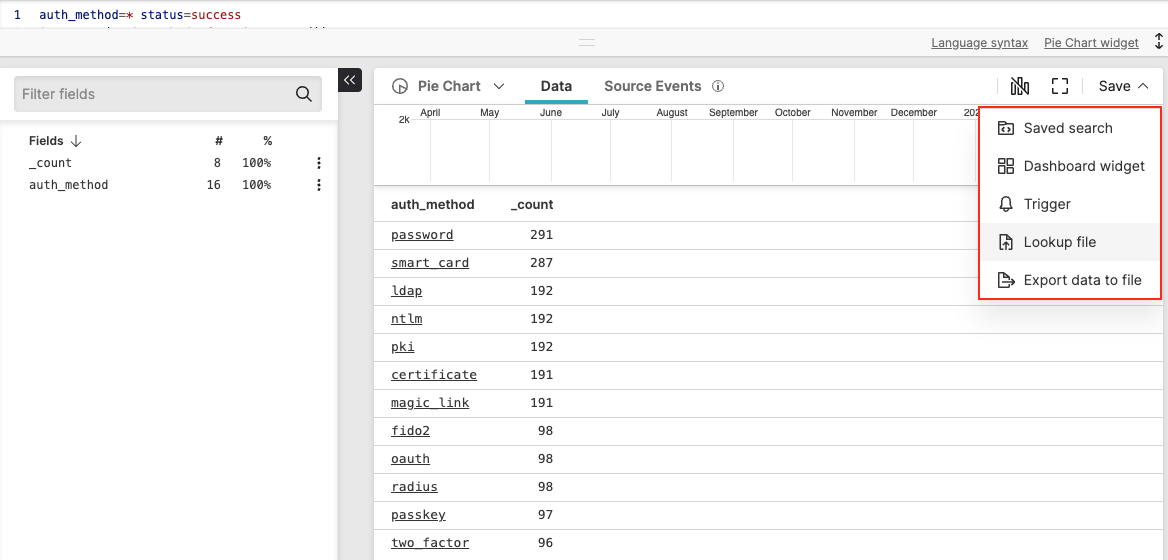1168x560 pixels.
Task: Open the Pie Chart widget link
Action: [1091, 43]
